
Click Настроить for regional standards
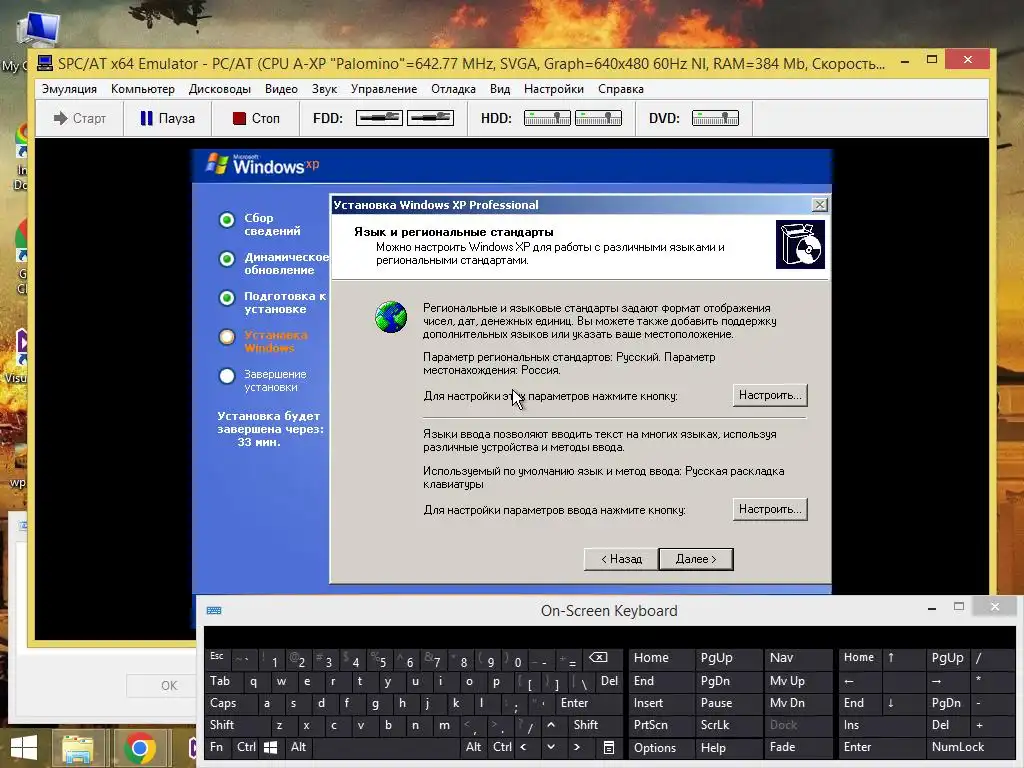(770, 395)
